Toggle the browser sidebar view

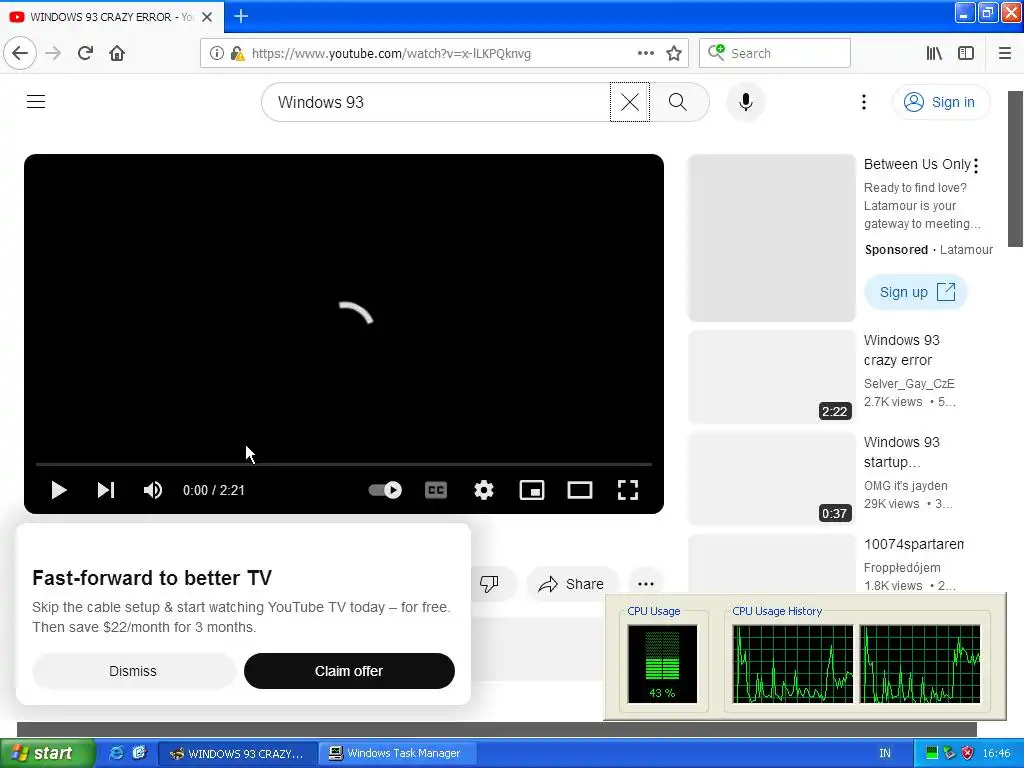[966, 53]
